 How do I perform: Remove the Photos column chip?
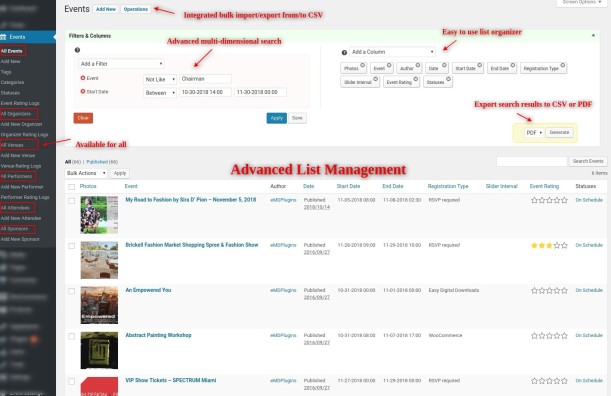(362, 65)
